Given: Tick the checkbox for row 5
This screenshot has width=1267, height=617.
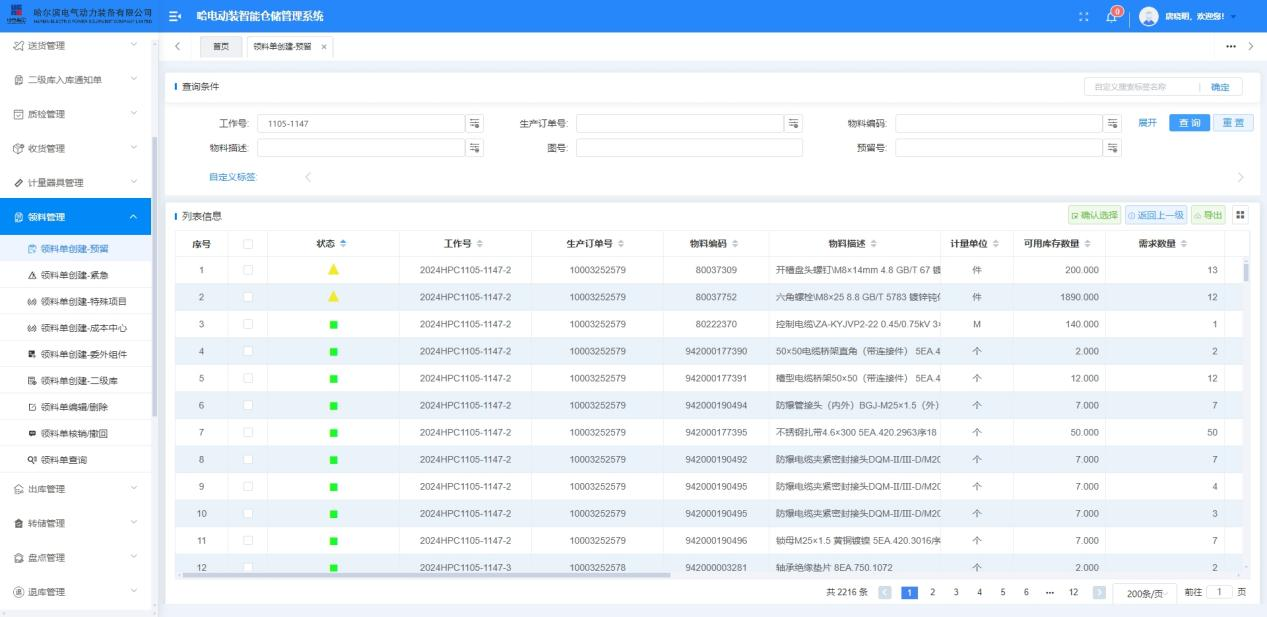Looking at the screenshot, I should coord(248,378).
